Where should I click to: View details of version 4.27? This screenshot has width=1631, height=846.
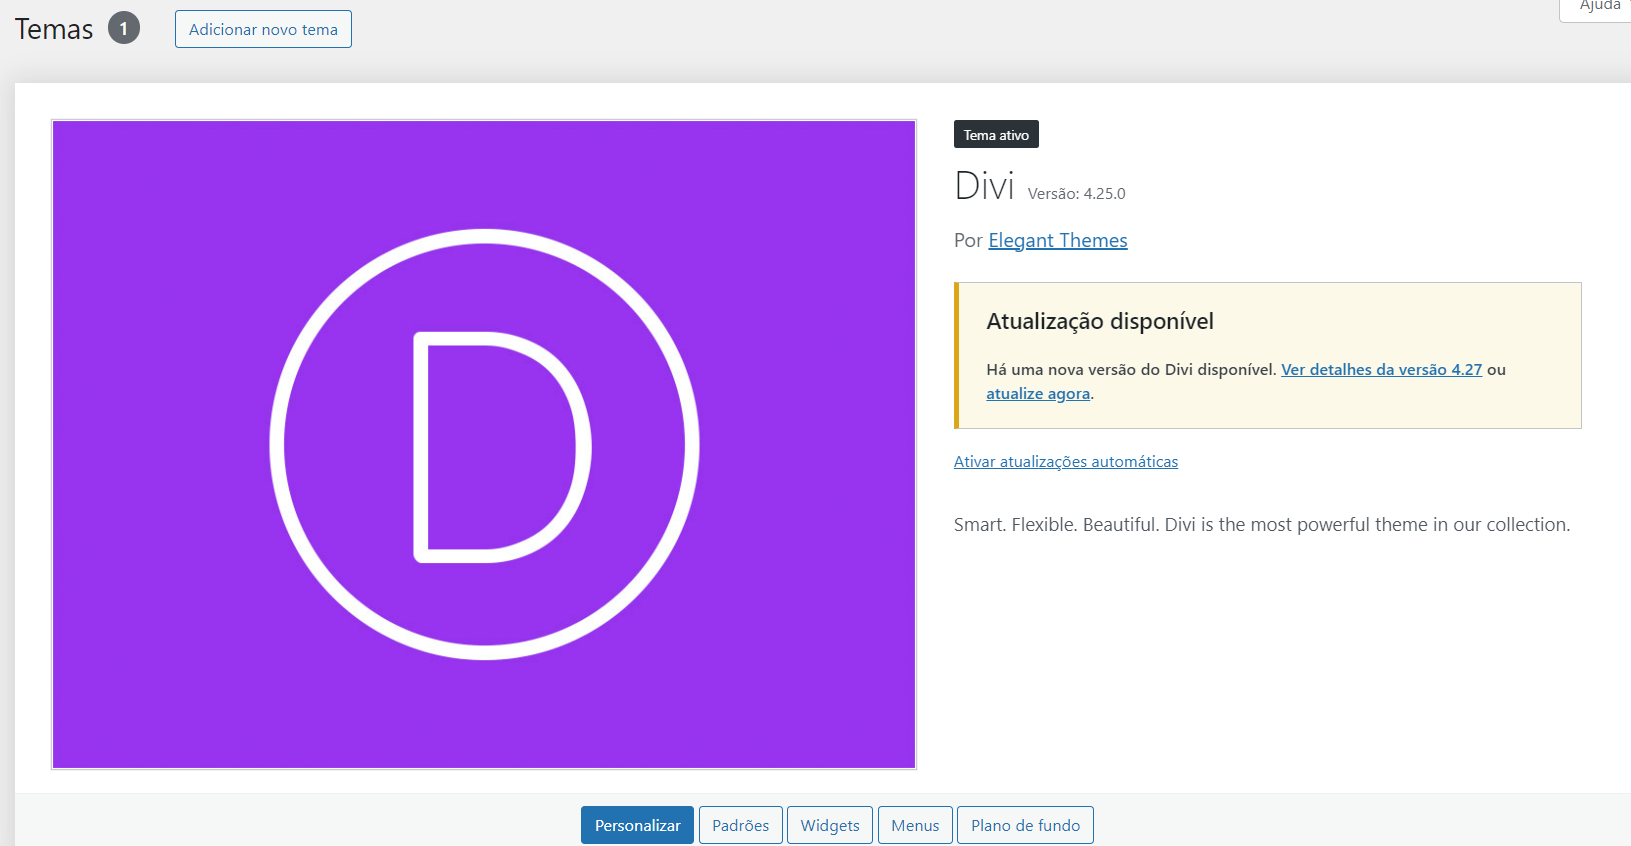[x=1382, y=369]
